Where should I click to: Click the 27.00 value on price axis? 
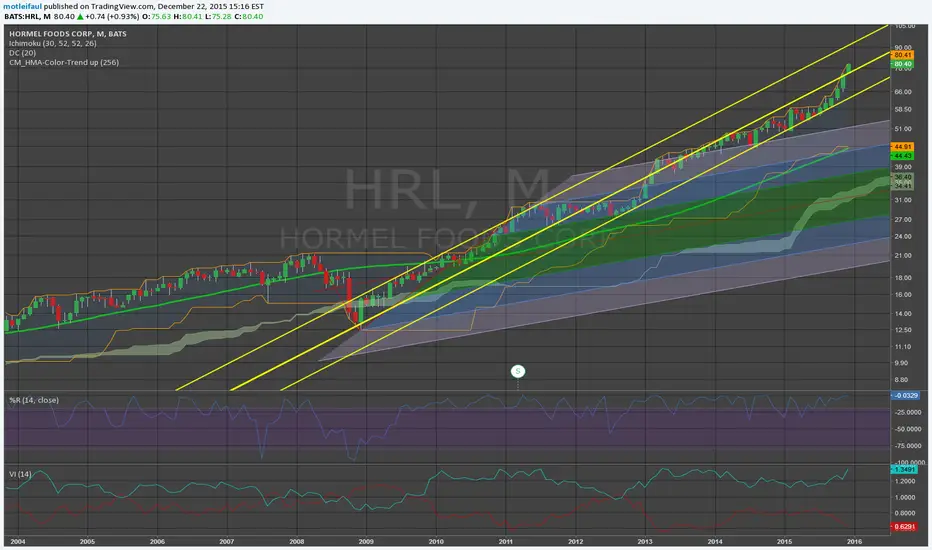tap(903, 219)
